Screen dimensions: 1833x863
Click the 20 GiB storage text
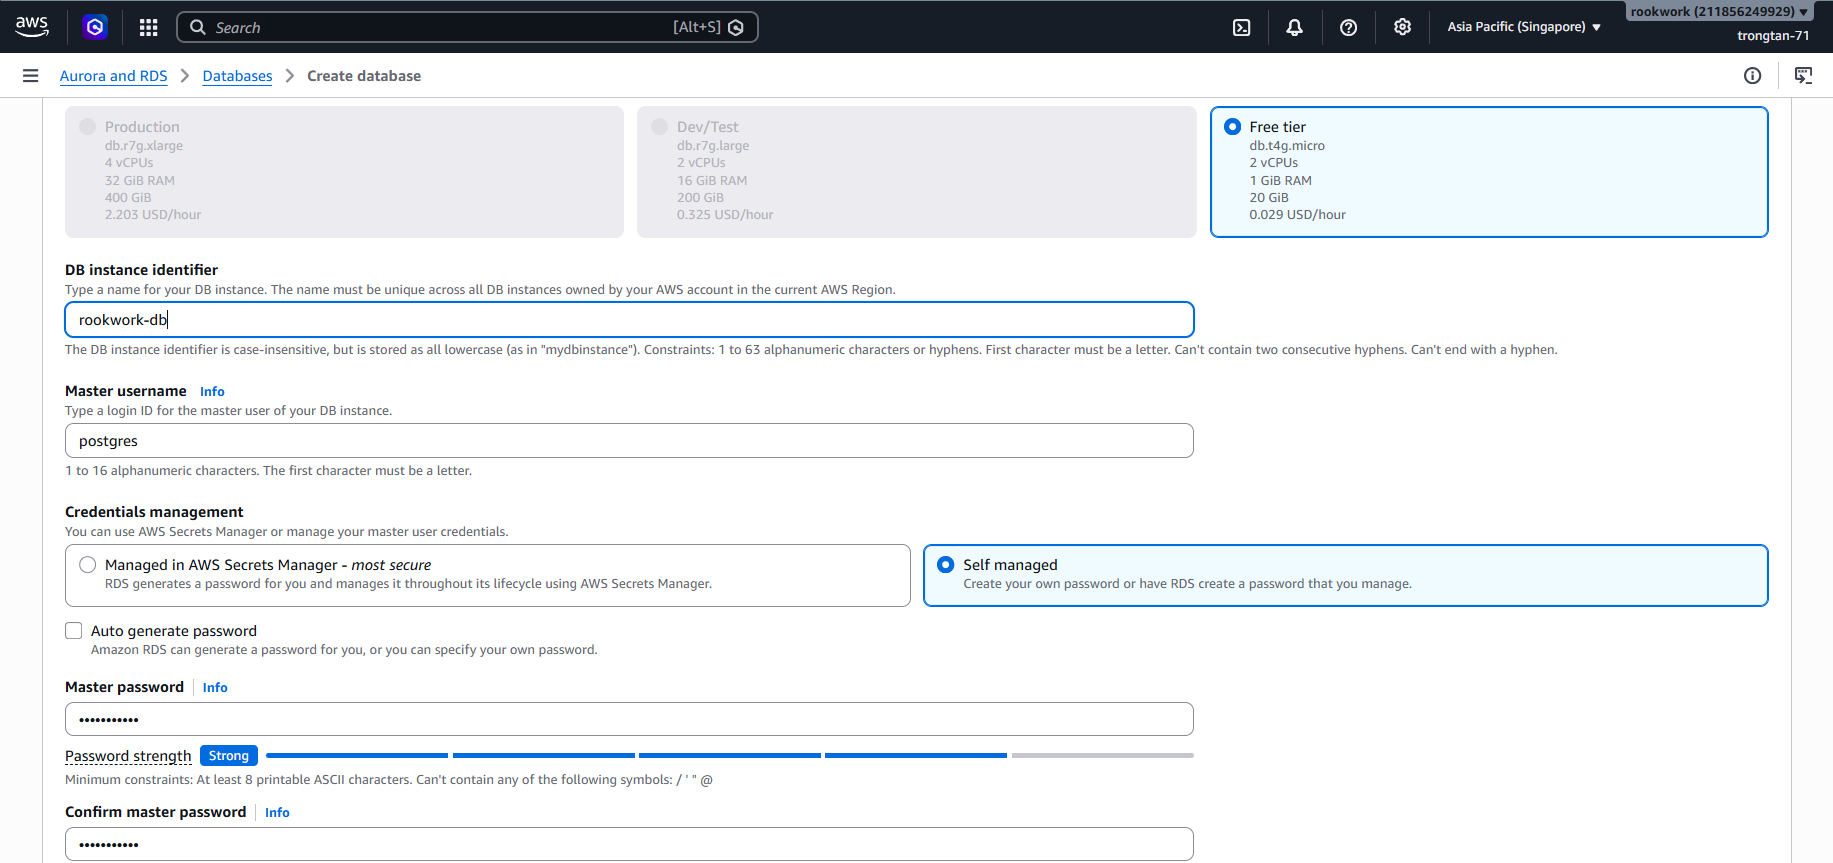click(1269, 198)
